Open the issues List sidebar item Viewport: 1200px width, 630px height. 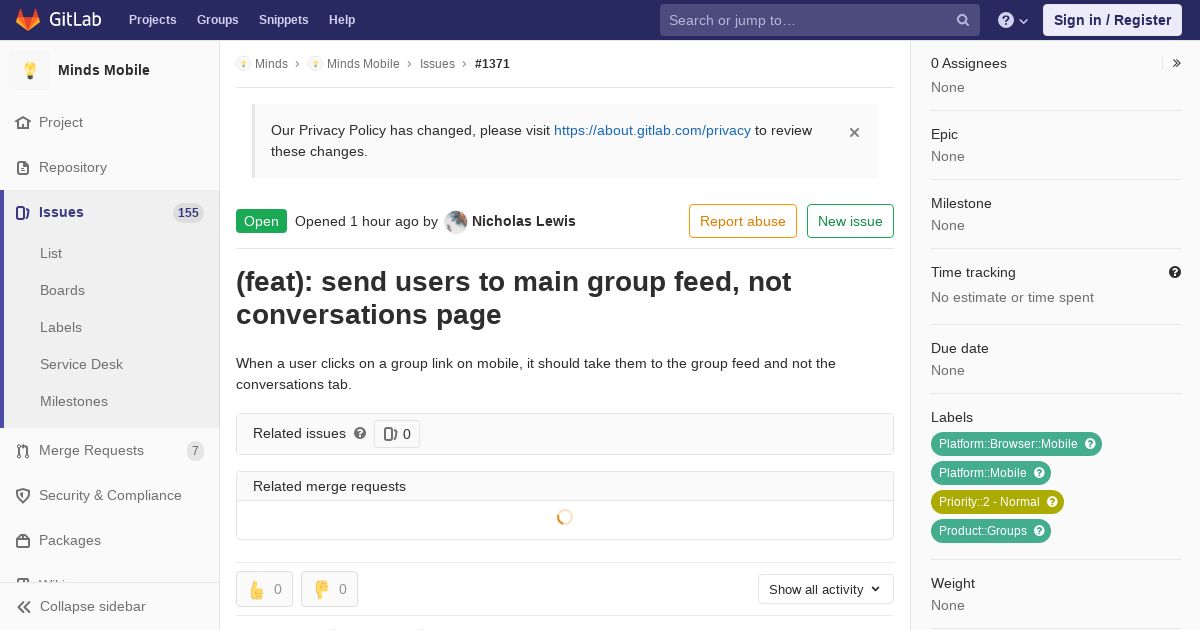[51, 253]
